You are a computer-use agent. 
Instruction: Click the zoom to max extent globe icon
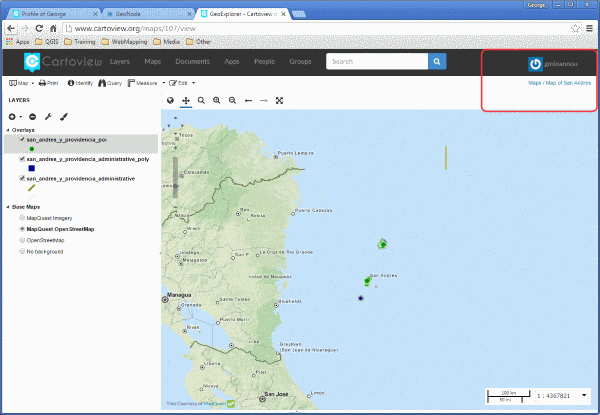pyautogui.click(x=170, y=101)
